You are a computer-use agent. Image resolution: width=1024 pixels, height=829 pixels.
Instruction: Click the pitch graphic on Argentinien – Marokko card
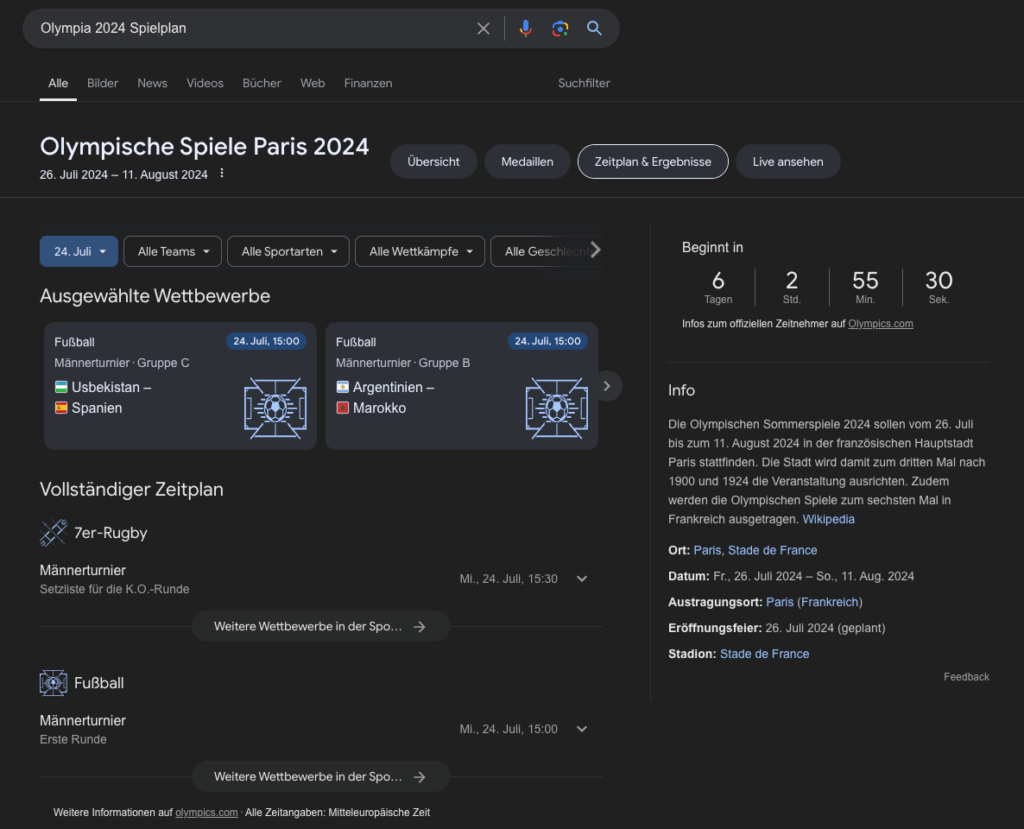[x=556, y=408]
